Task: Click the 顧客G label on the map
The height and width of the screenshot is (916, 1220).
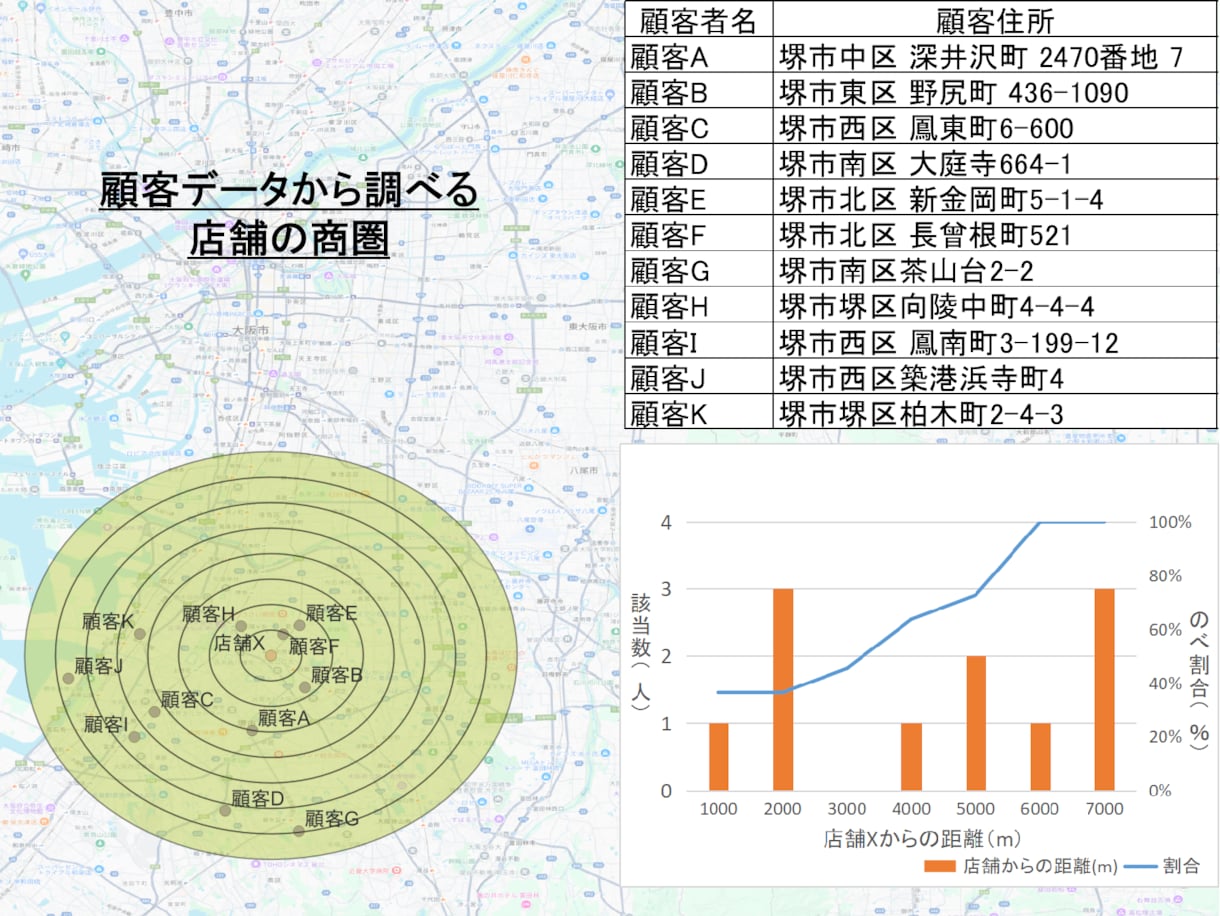Action: point(332,818)
